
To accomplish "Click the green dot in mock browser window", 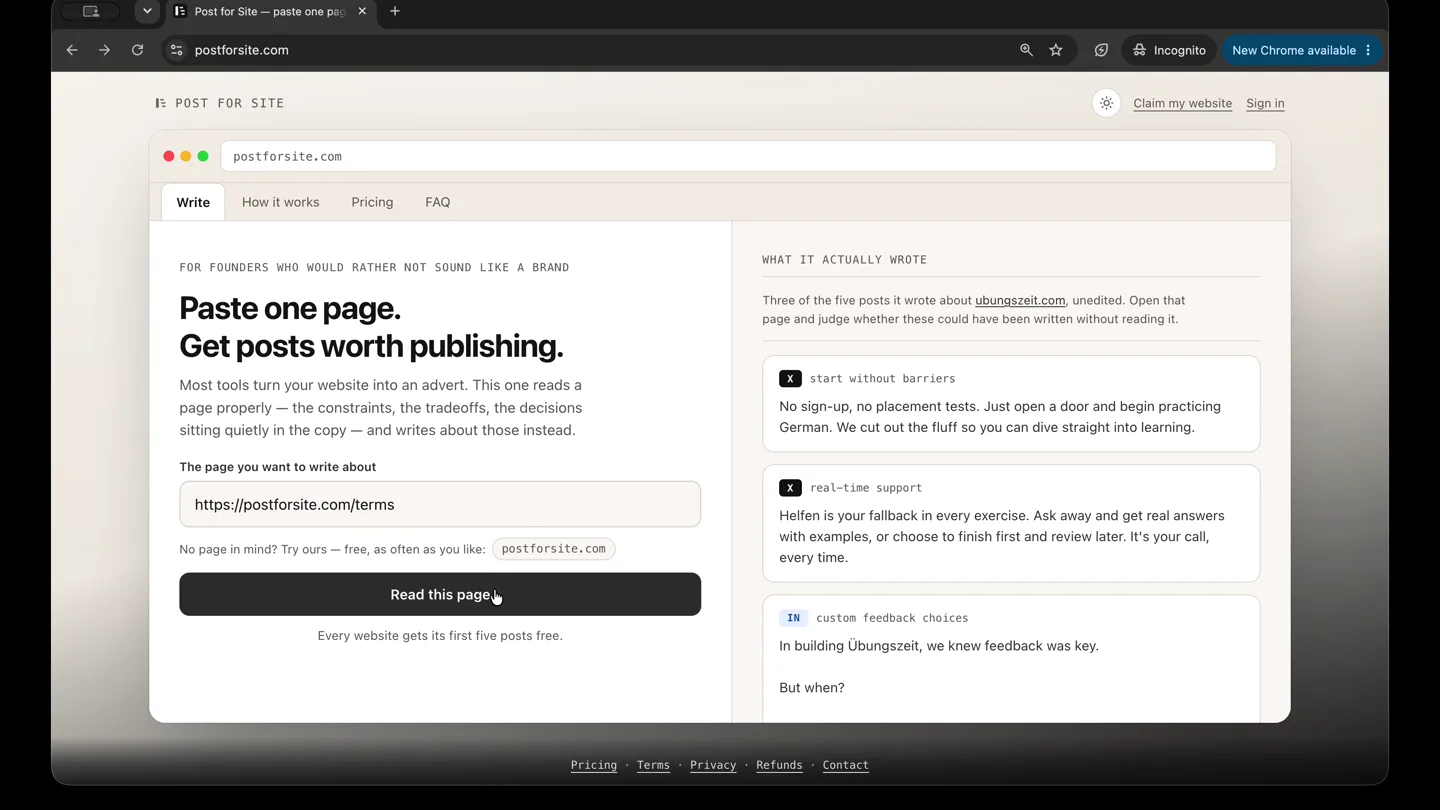I will 203,156.
